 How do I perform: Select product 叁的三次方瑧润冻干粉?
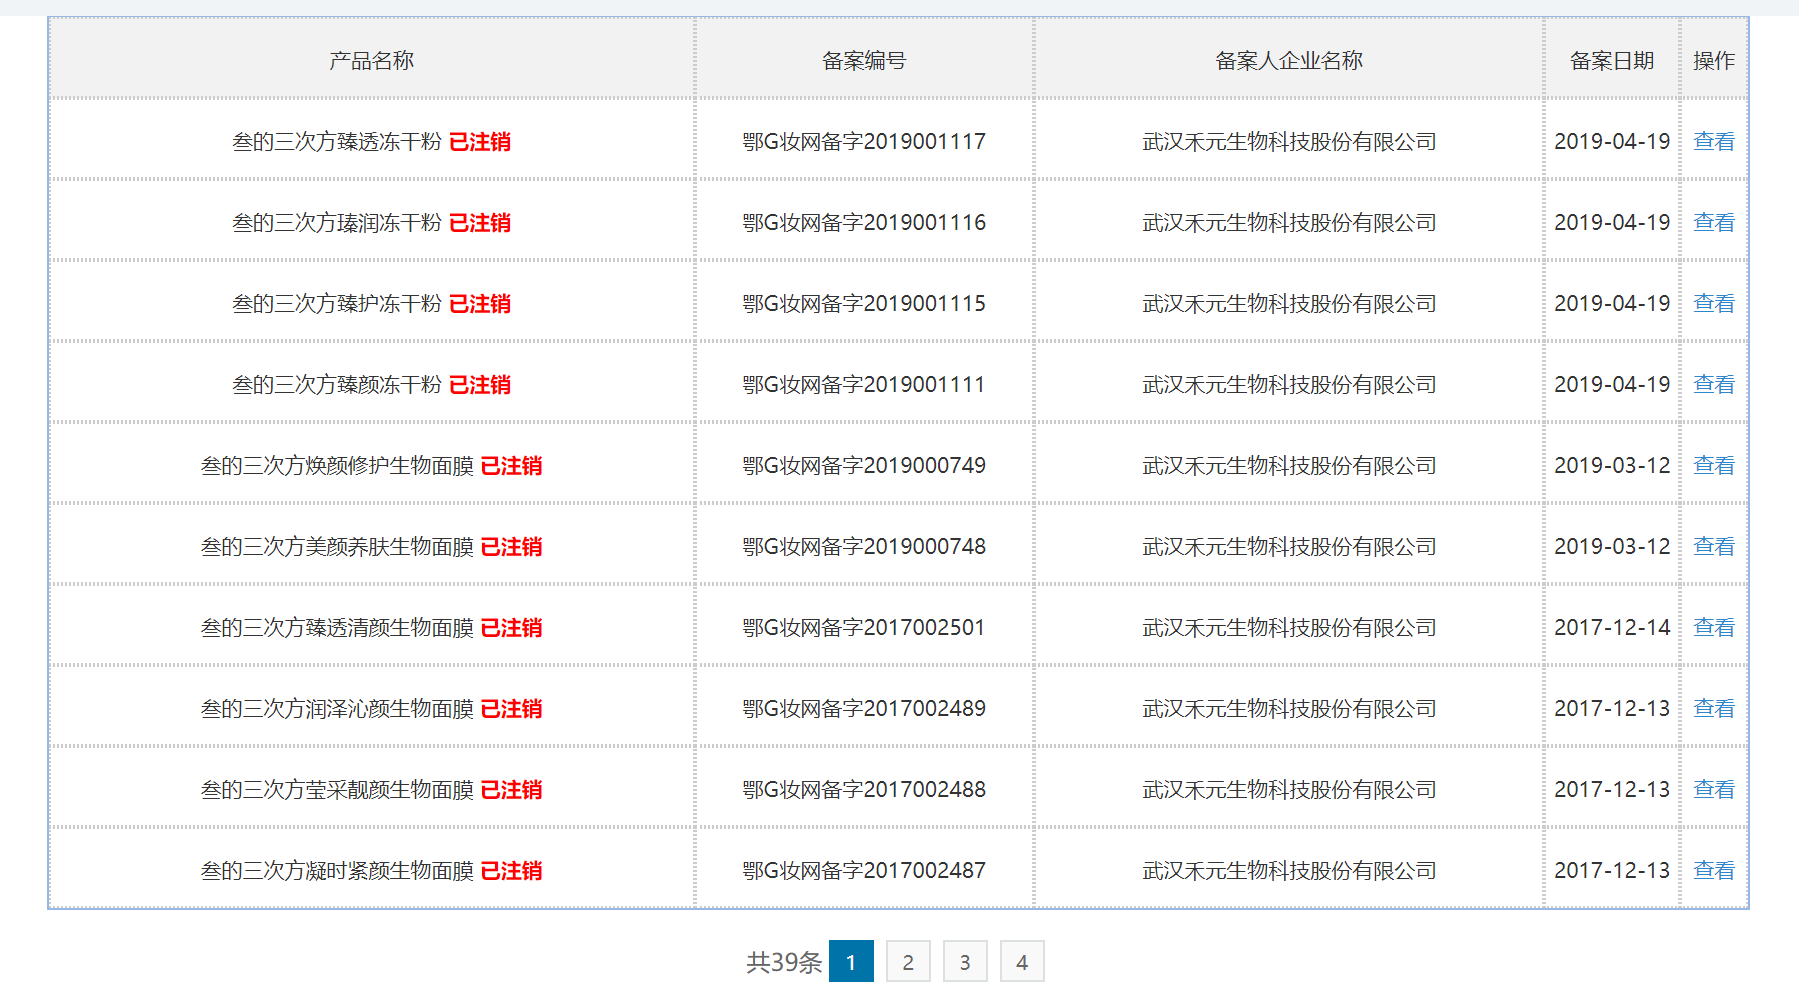(x=337, y=222)
